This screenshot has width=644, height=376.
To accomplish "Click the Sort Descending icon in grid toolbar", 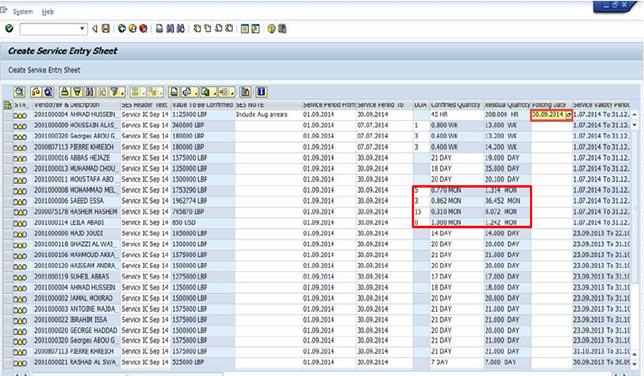I will (77, 92).
